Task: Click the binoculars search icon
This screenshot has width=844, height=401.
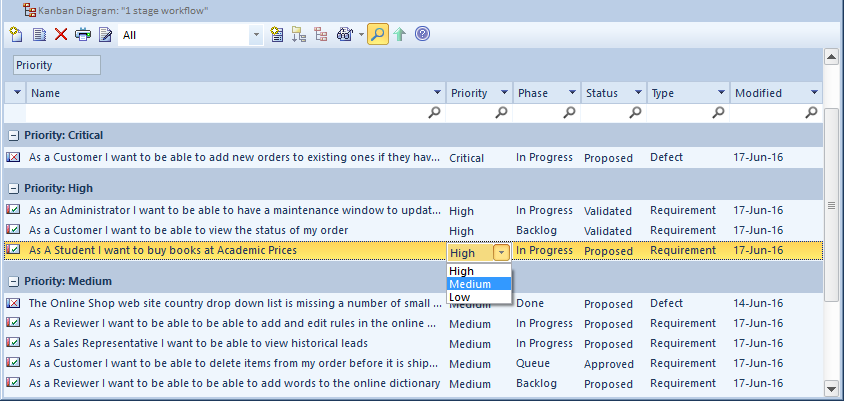Action: point(345,35)
